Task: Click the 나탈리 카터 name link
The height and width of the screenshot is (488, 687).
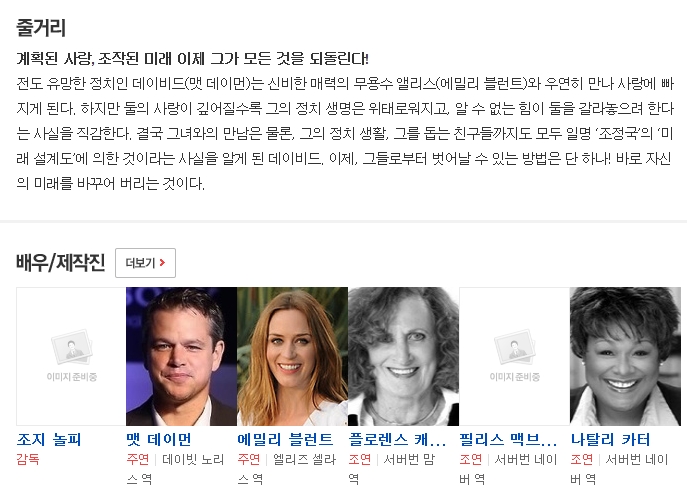Action: [610, 439]
